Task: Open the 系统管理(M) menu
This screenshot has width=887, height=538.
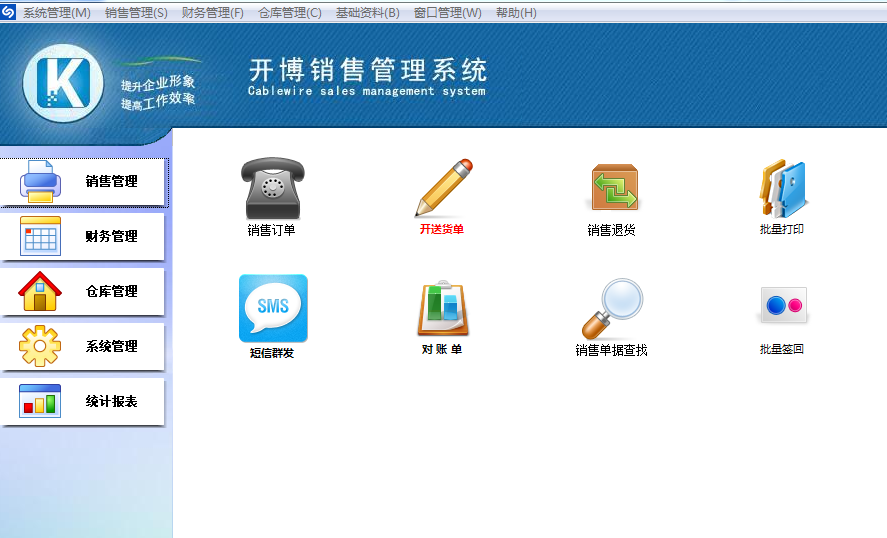Action: pos(57,12)
